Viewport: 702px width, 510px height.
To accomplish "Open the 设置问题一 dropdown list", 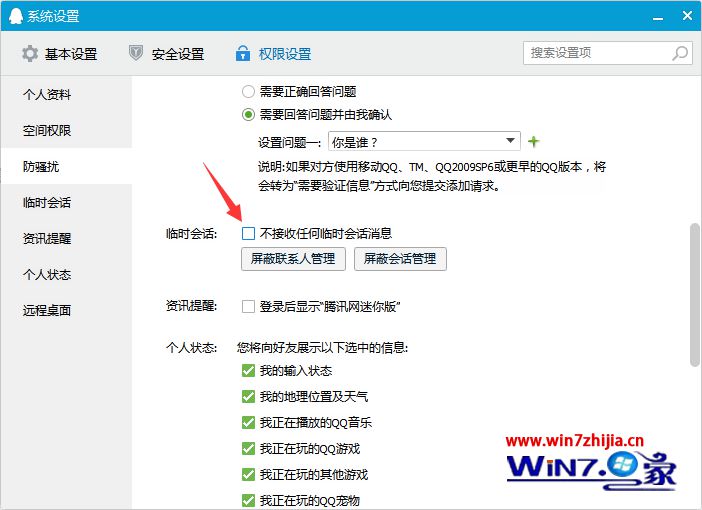I will 424,141.
